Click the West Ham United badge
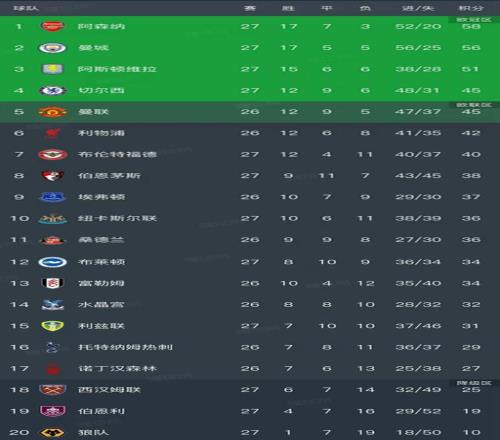 (x=52, y=389)
